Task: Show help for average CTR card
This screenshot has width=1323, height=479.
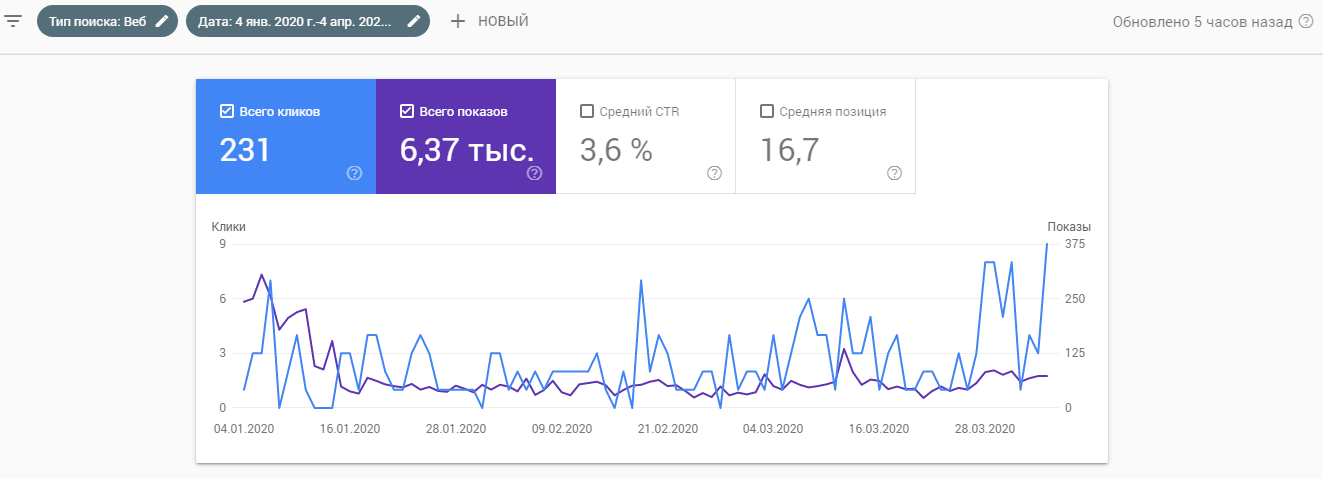Action: tap(714, 173)
